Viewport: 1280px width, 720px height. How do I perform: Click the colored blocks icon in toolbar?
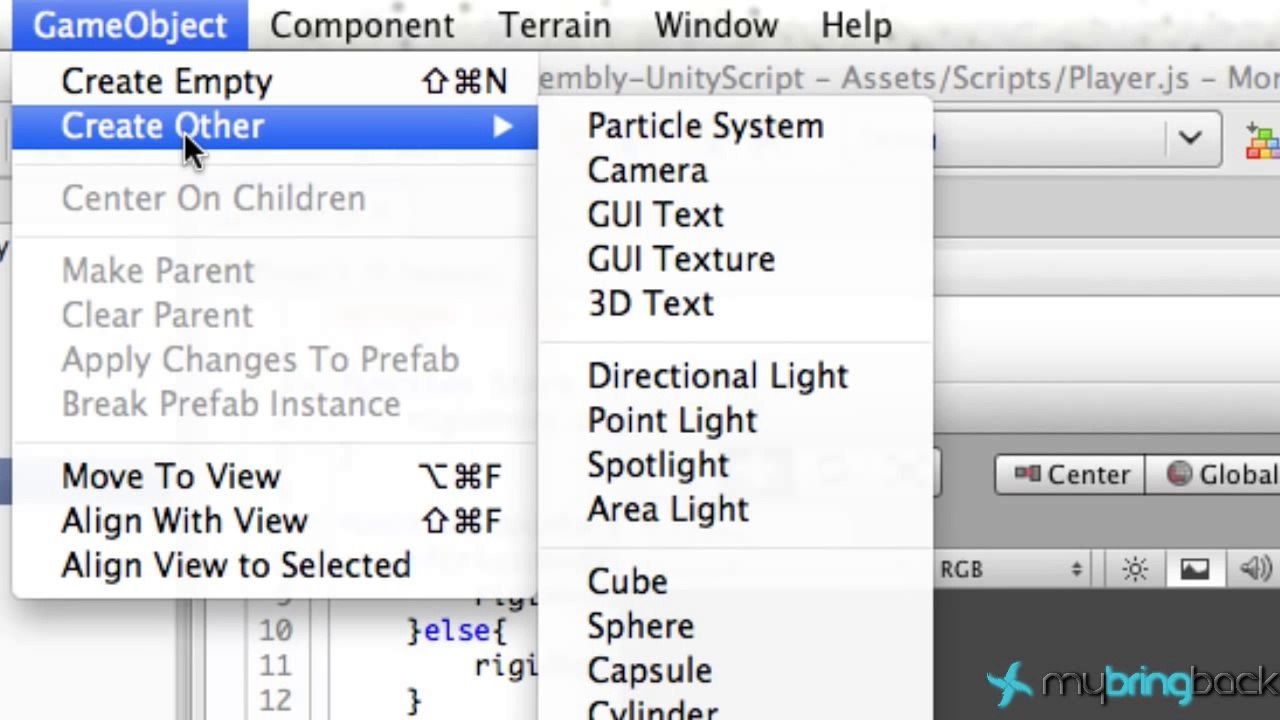[1262, 140]
